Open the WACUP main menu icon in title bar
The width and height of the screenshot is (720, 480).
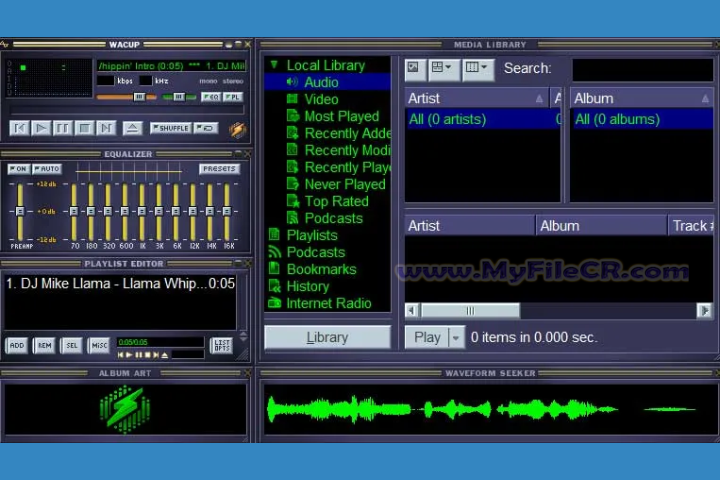(4, 45)
